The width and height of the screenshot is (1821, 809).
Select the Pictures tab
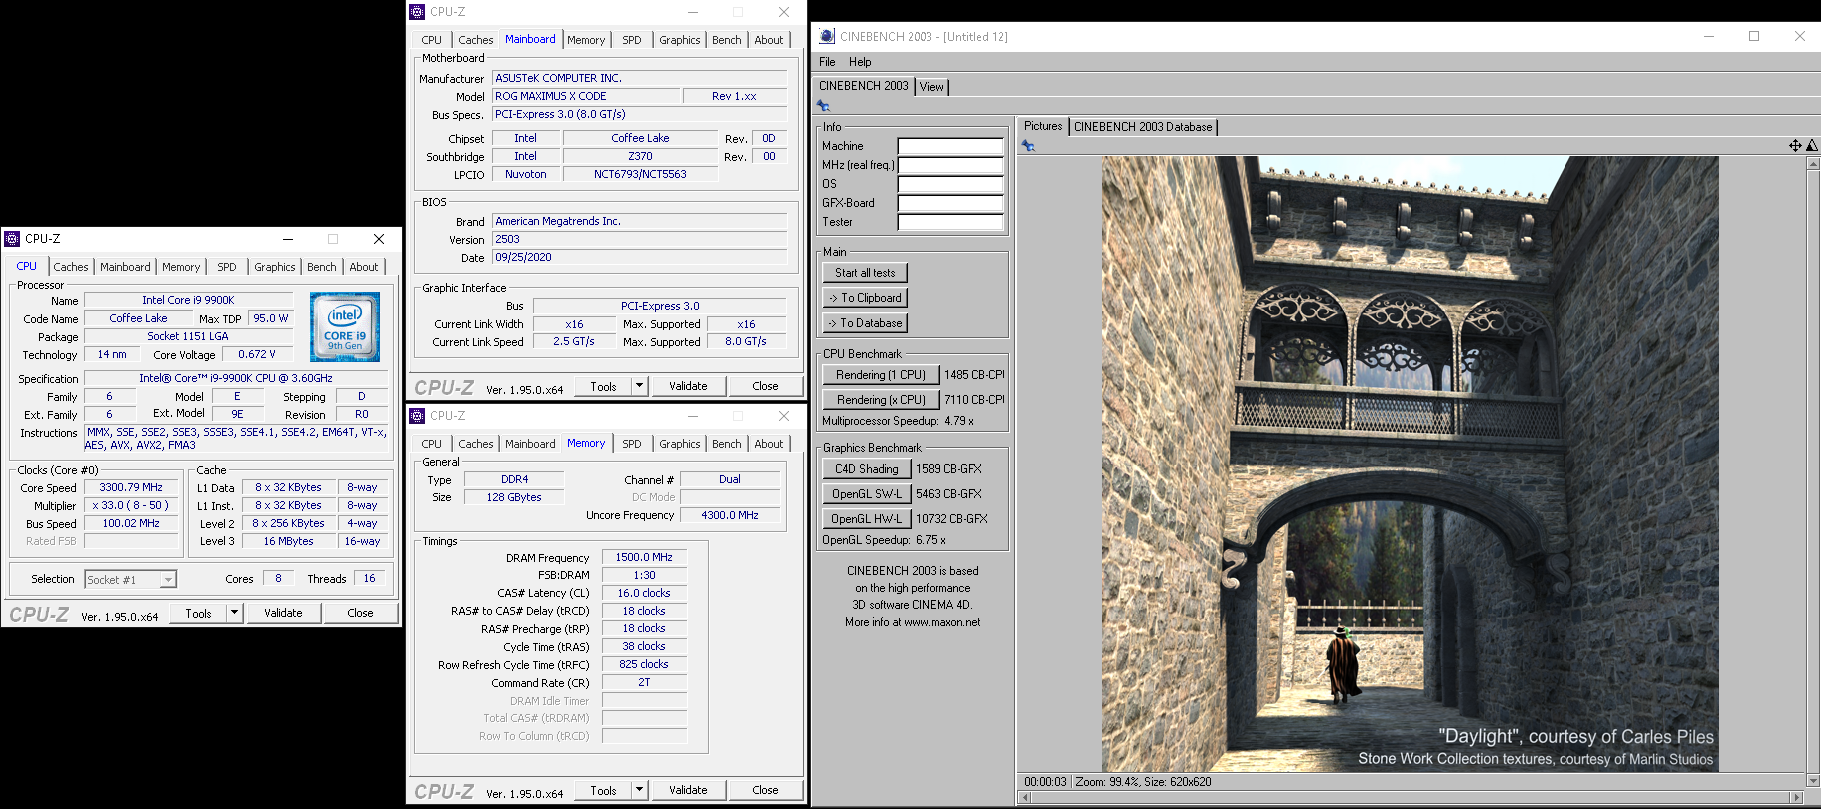1043,126
